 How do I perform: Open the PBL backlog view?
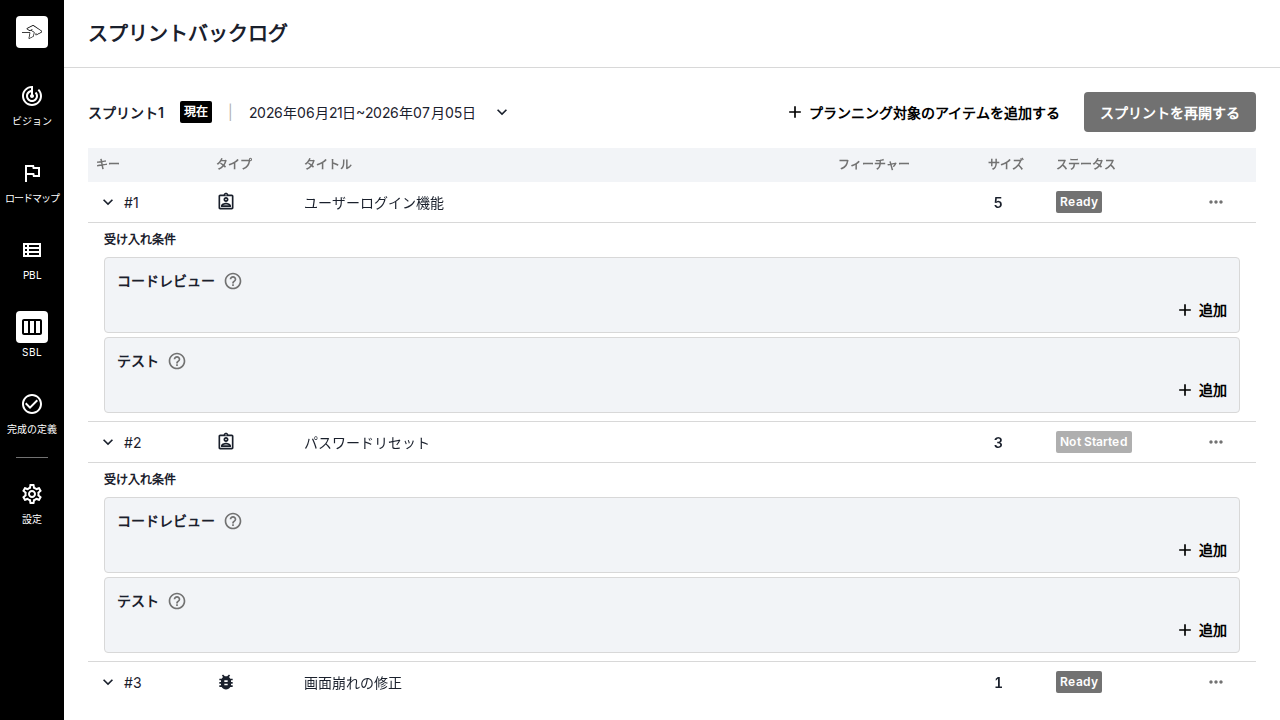pos(32,260)
